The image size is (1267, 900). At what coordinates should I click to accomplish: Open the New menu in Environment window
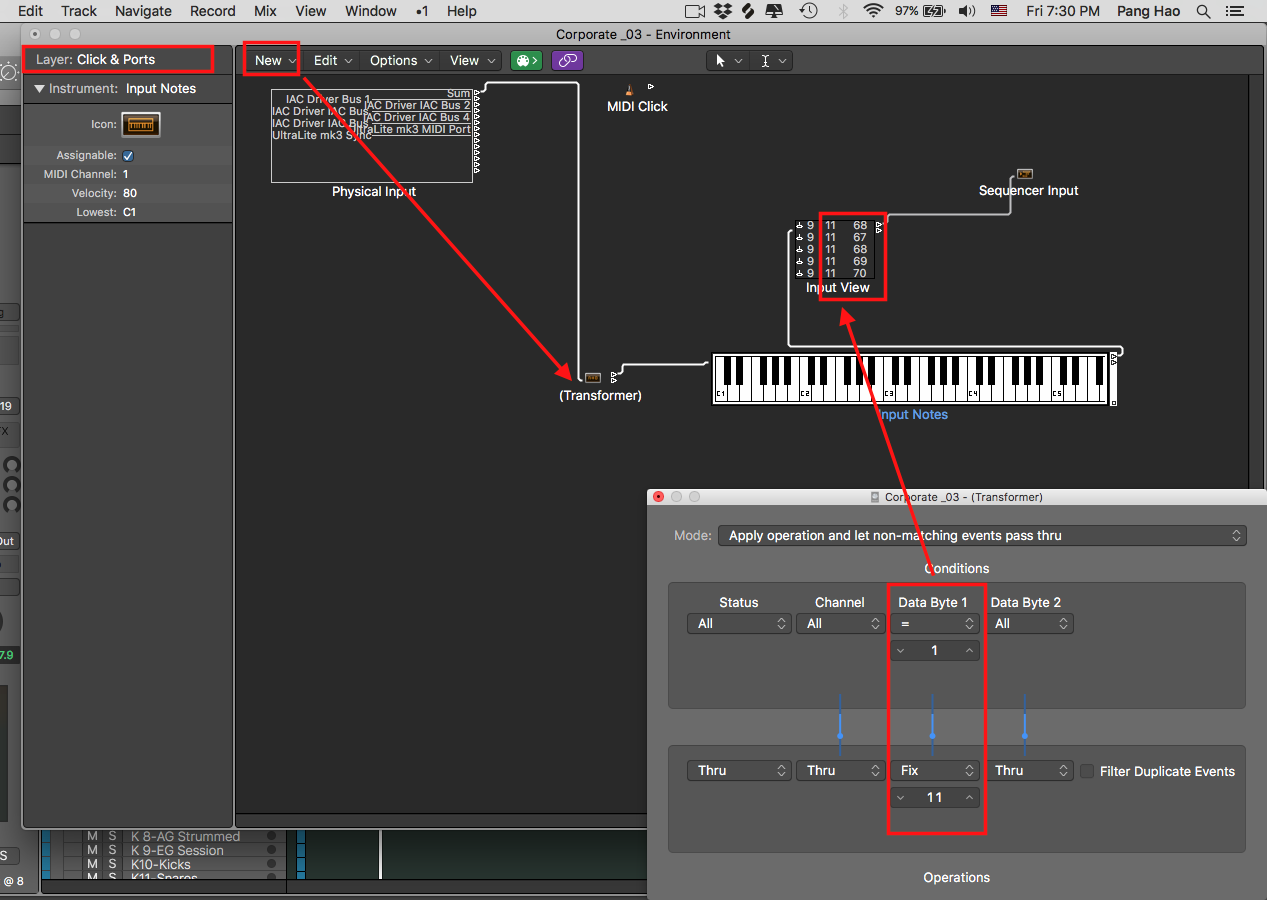tap(273, 60)
